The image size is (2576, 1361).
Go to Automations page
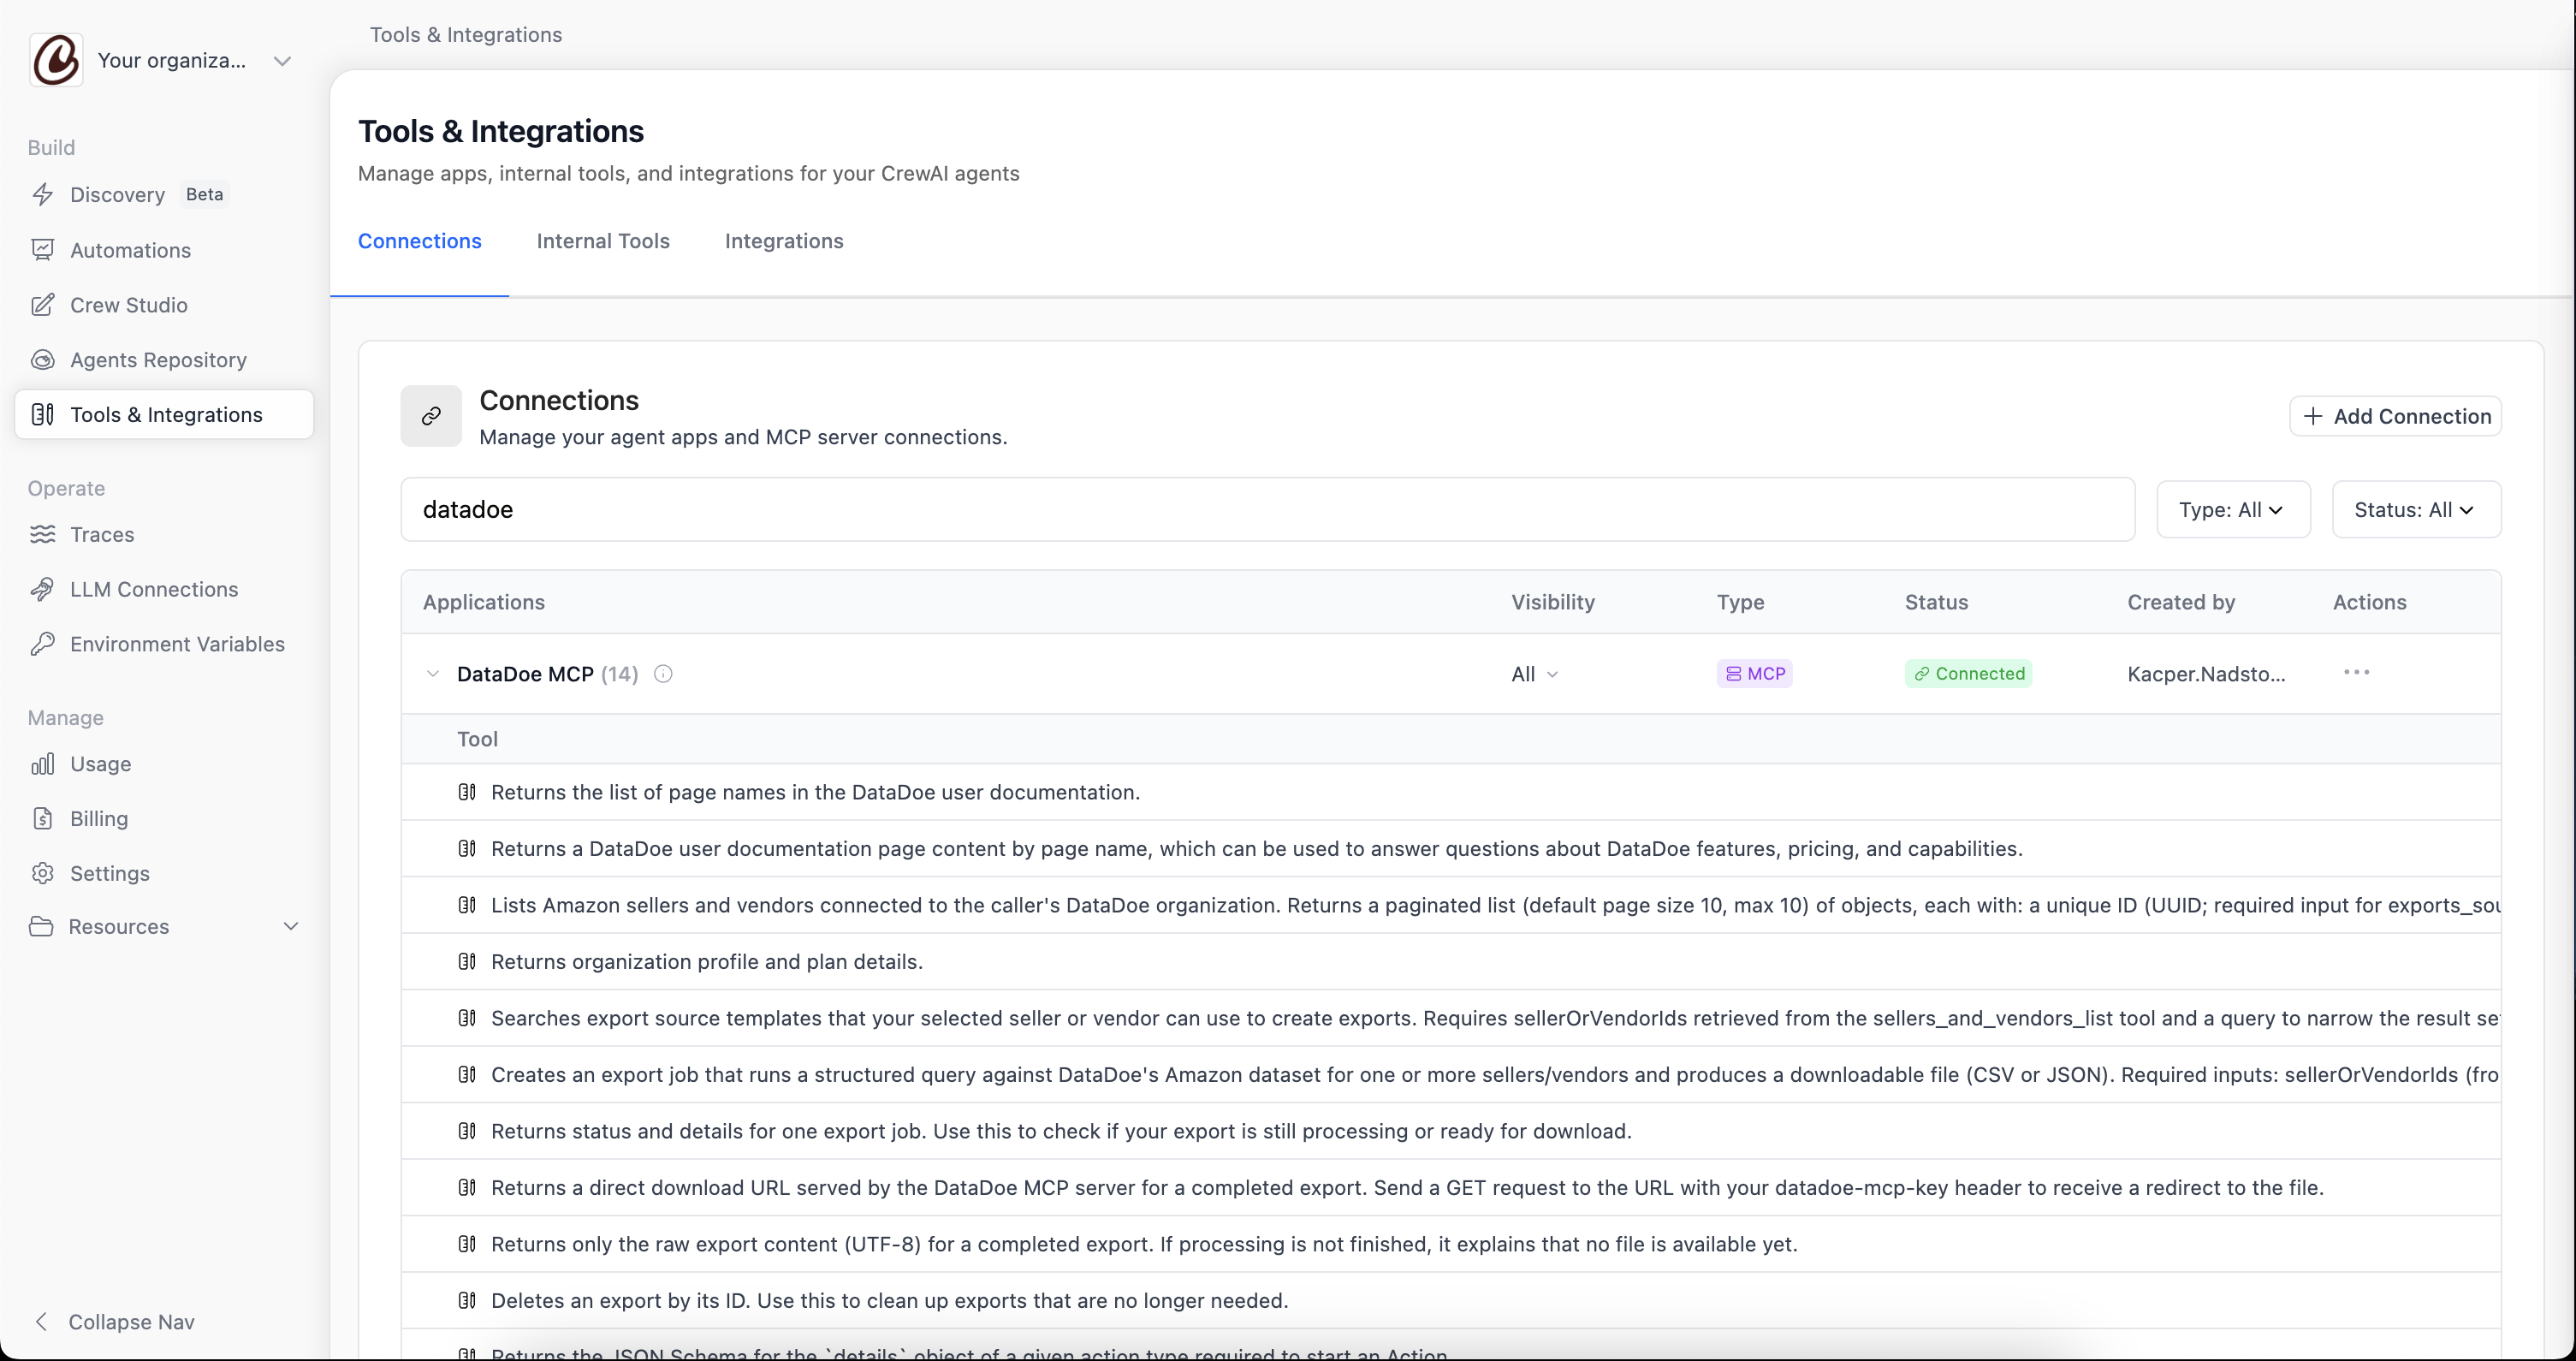[130, 250]
